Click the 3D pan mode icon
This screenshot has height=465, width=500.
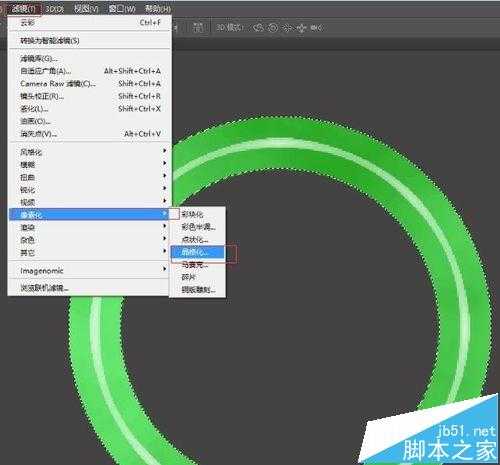tap(287, 28)
